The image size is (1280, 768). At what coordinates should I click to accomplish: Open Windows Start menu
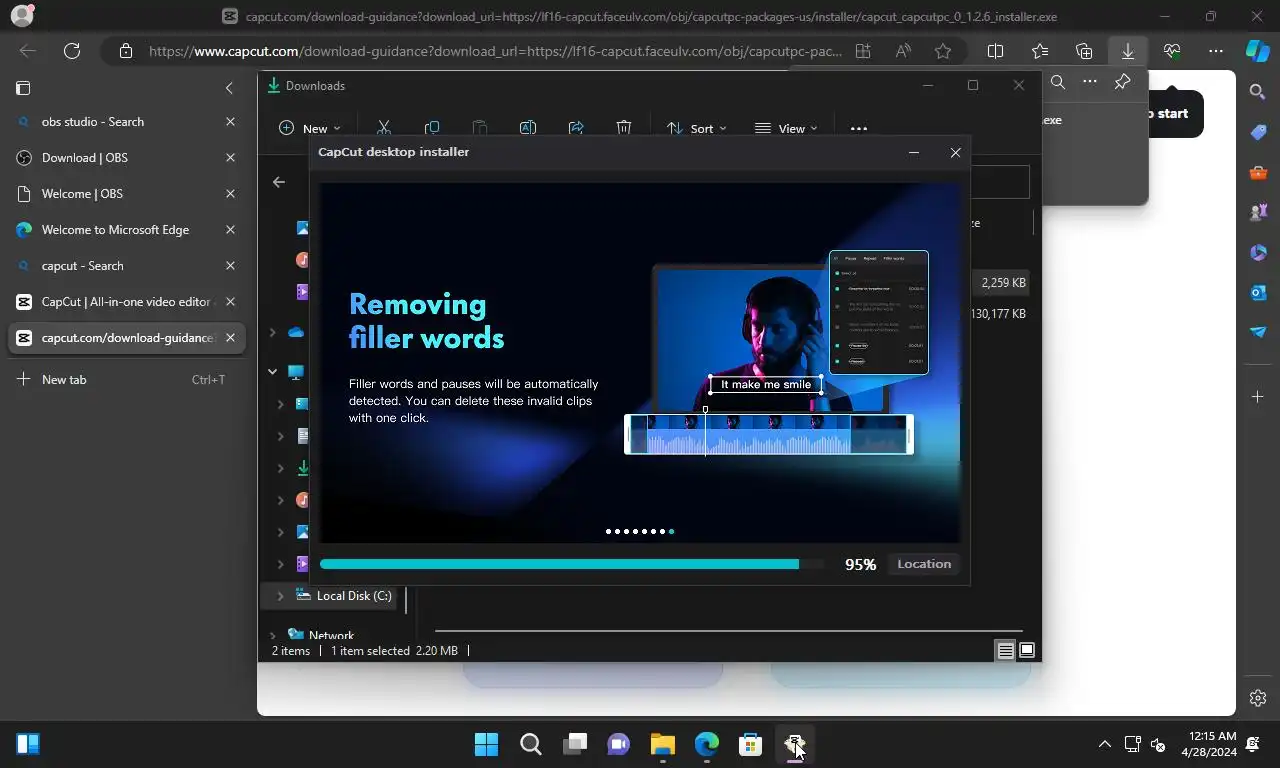pos(486,744)
